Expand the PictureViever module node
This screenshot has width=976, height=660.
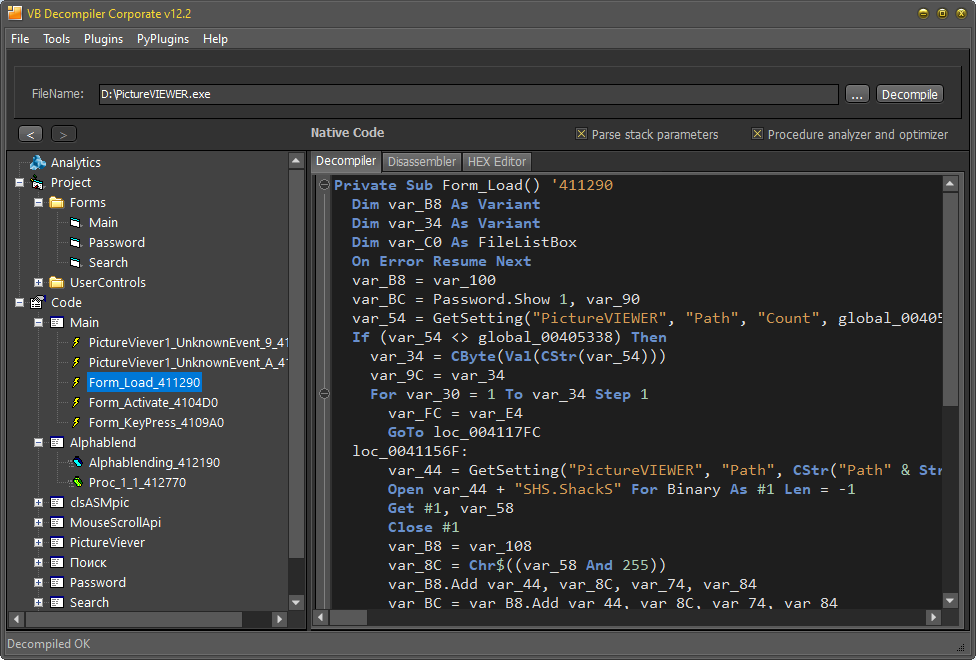pos(38,542)
